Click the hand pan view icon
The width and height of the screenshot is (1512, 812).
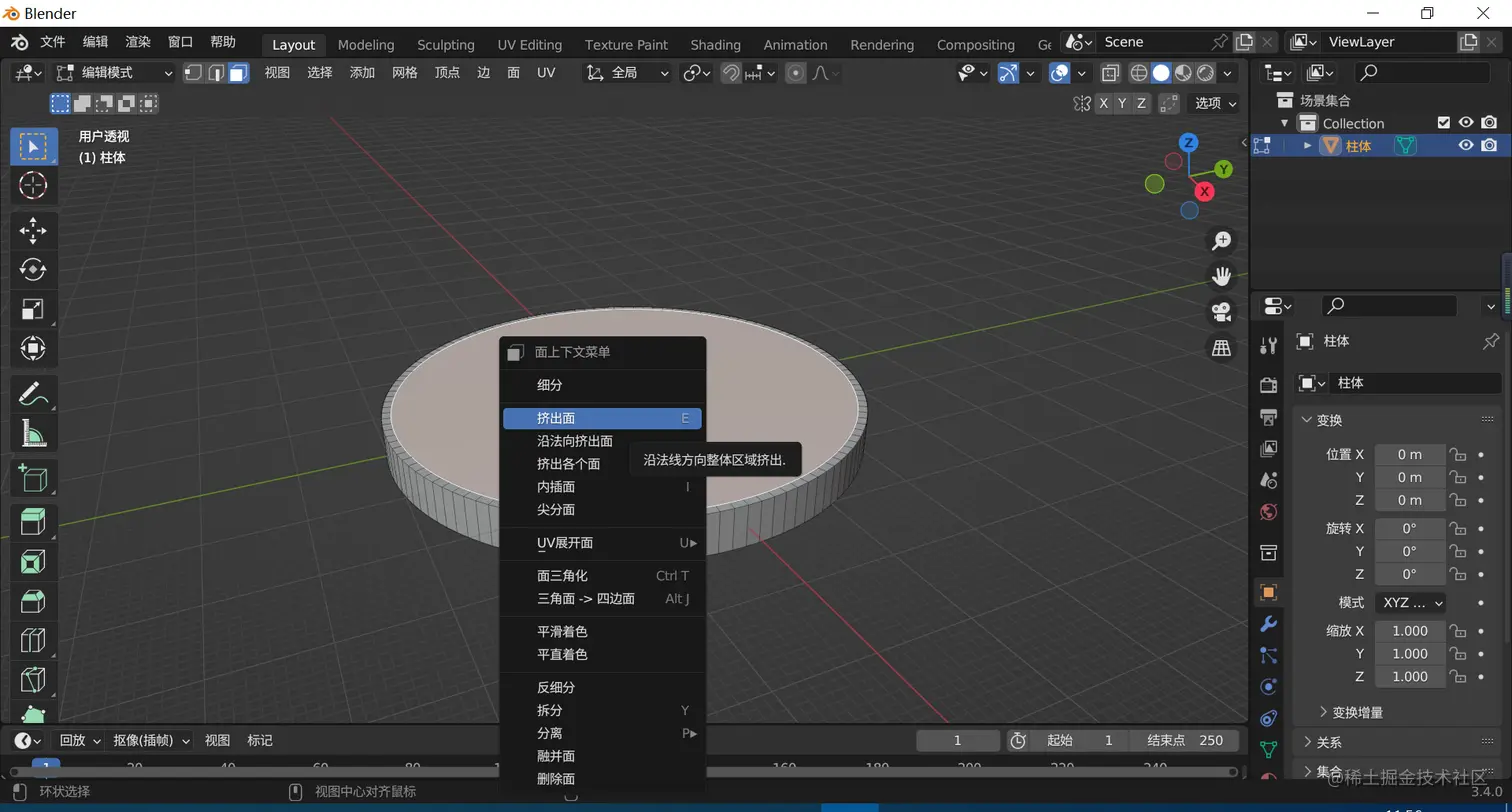1221,276
